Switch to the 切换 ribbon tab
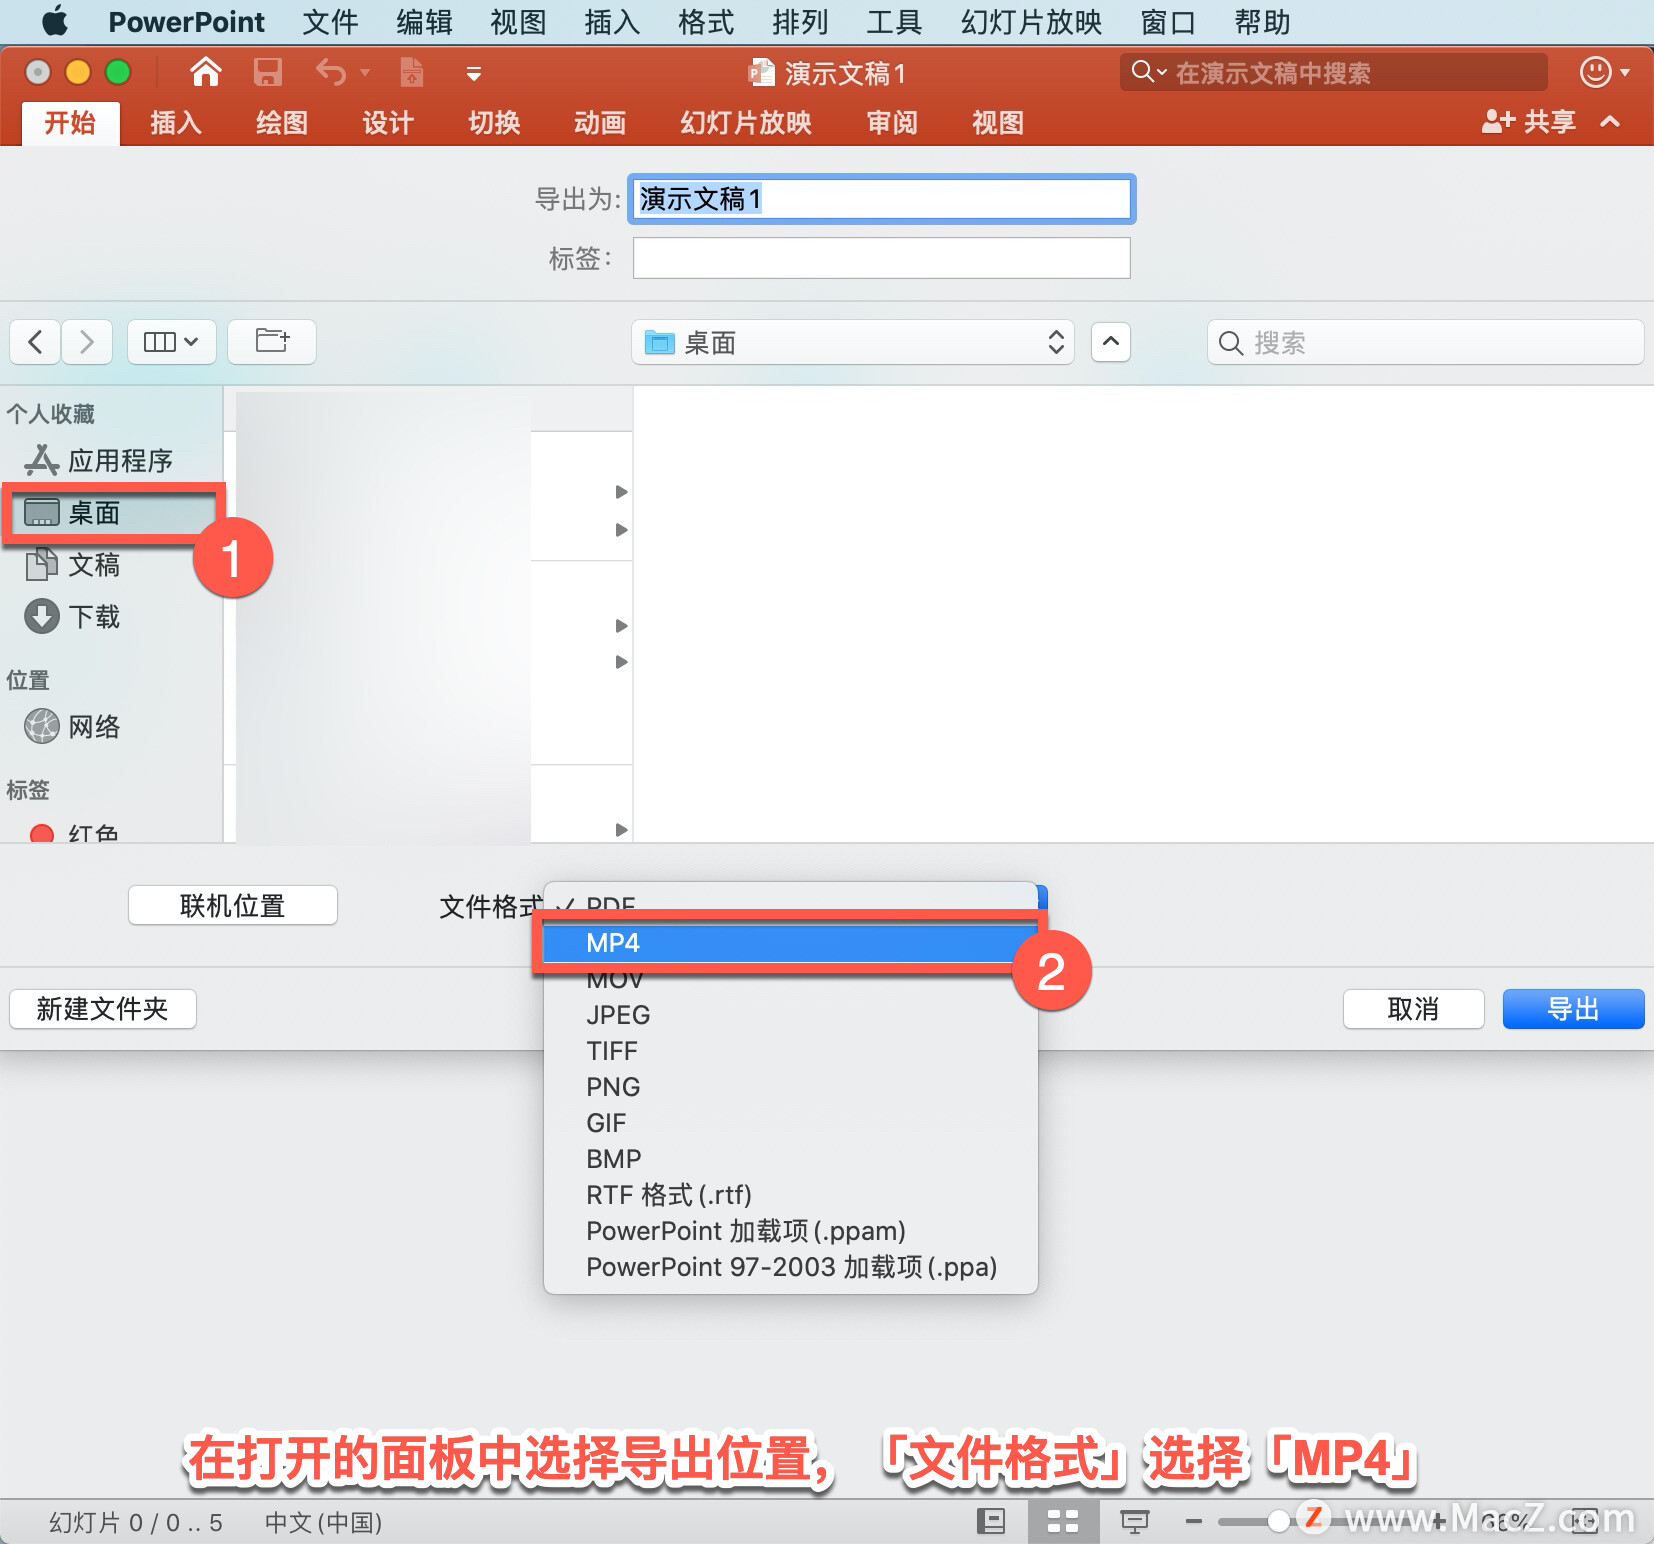The image size is (1654, 1544). [494, 123]
